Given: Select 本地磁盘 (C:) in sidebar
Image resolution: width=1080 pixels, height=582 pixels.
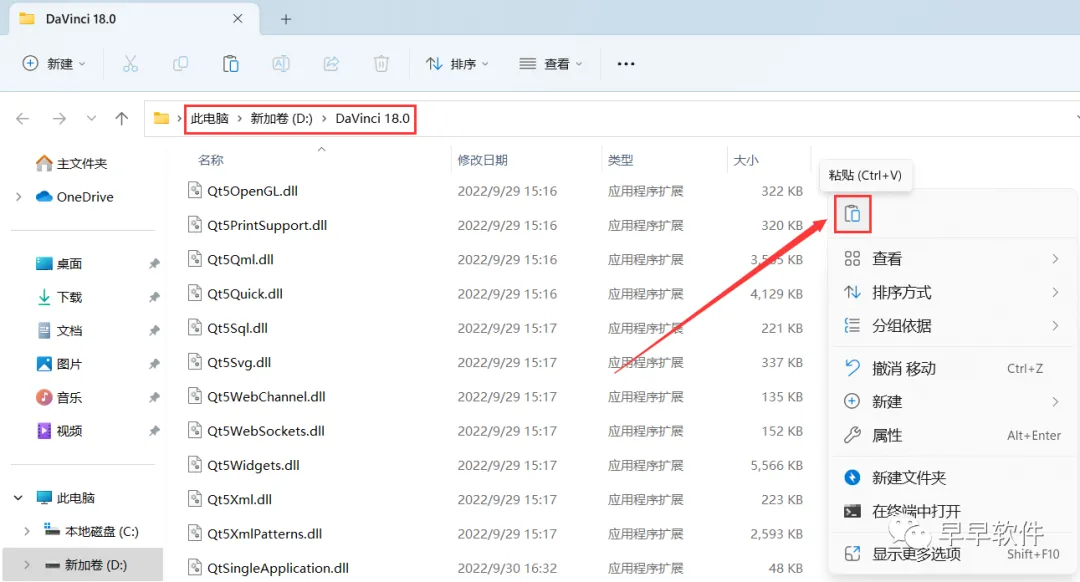Looking at the screenshot, I should click(x=91, y=531).
